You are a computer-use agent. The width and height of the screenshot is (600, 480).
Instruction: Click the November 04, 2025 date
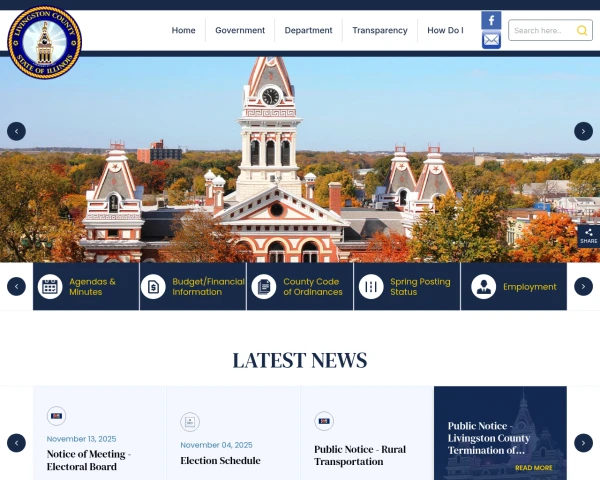pos(216,445)
